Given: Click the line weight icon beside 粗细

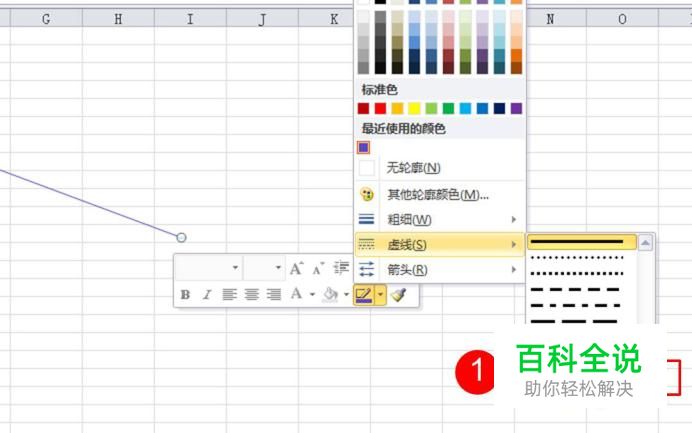Looking at the screenshot, I should click(367, 219).
